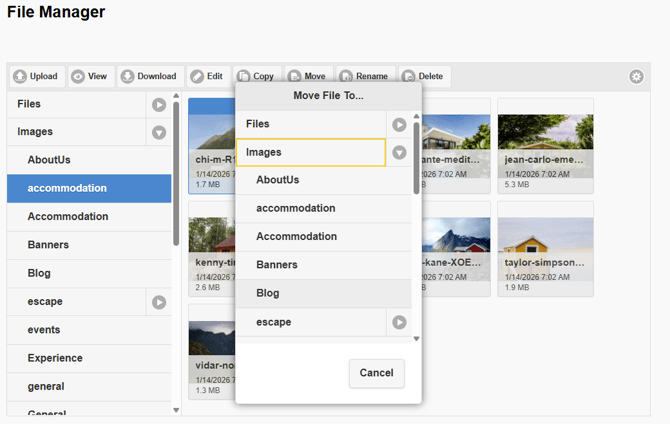The image size is (670, 424).
Task: Click Move dialog scroll down arrow
Action: [x=417, y=339]
